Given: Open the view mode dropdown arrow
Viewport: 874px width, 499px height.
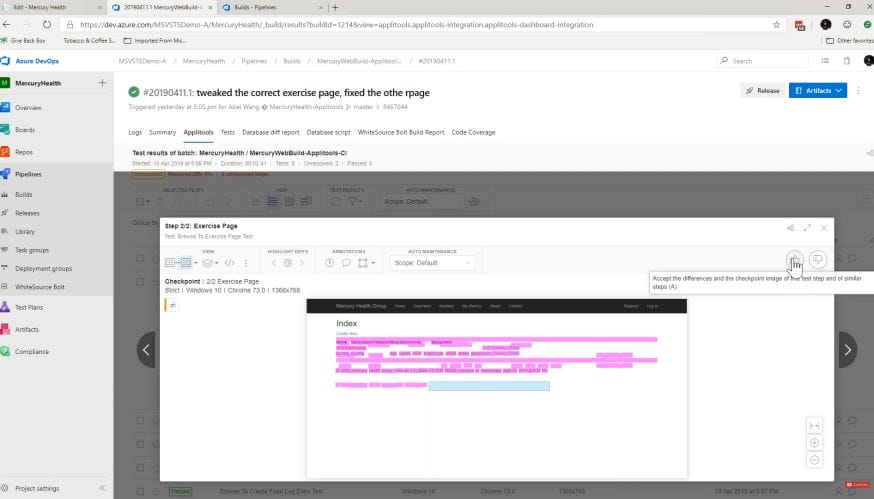Looking at the screenshot, I should coord(196,263).
